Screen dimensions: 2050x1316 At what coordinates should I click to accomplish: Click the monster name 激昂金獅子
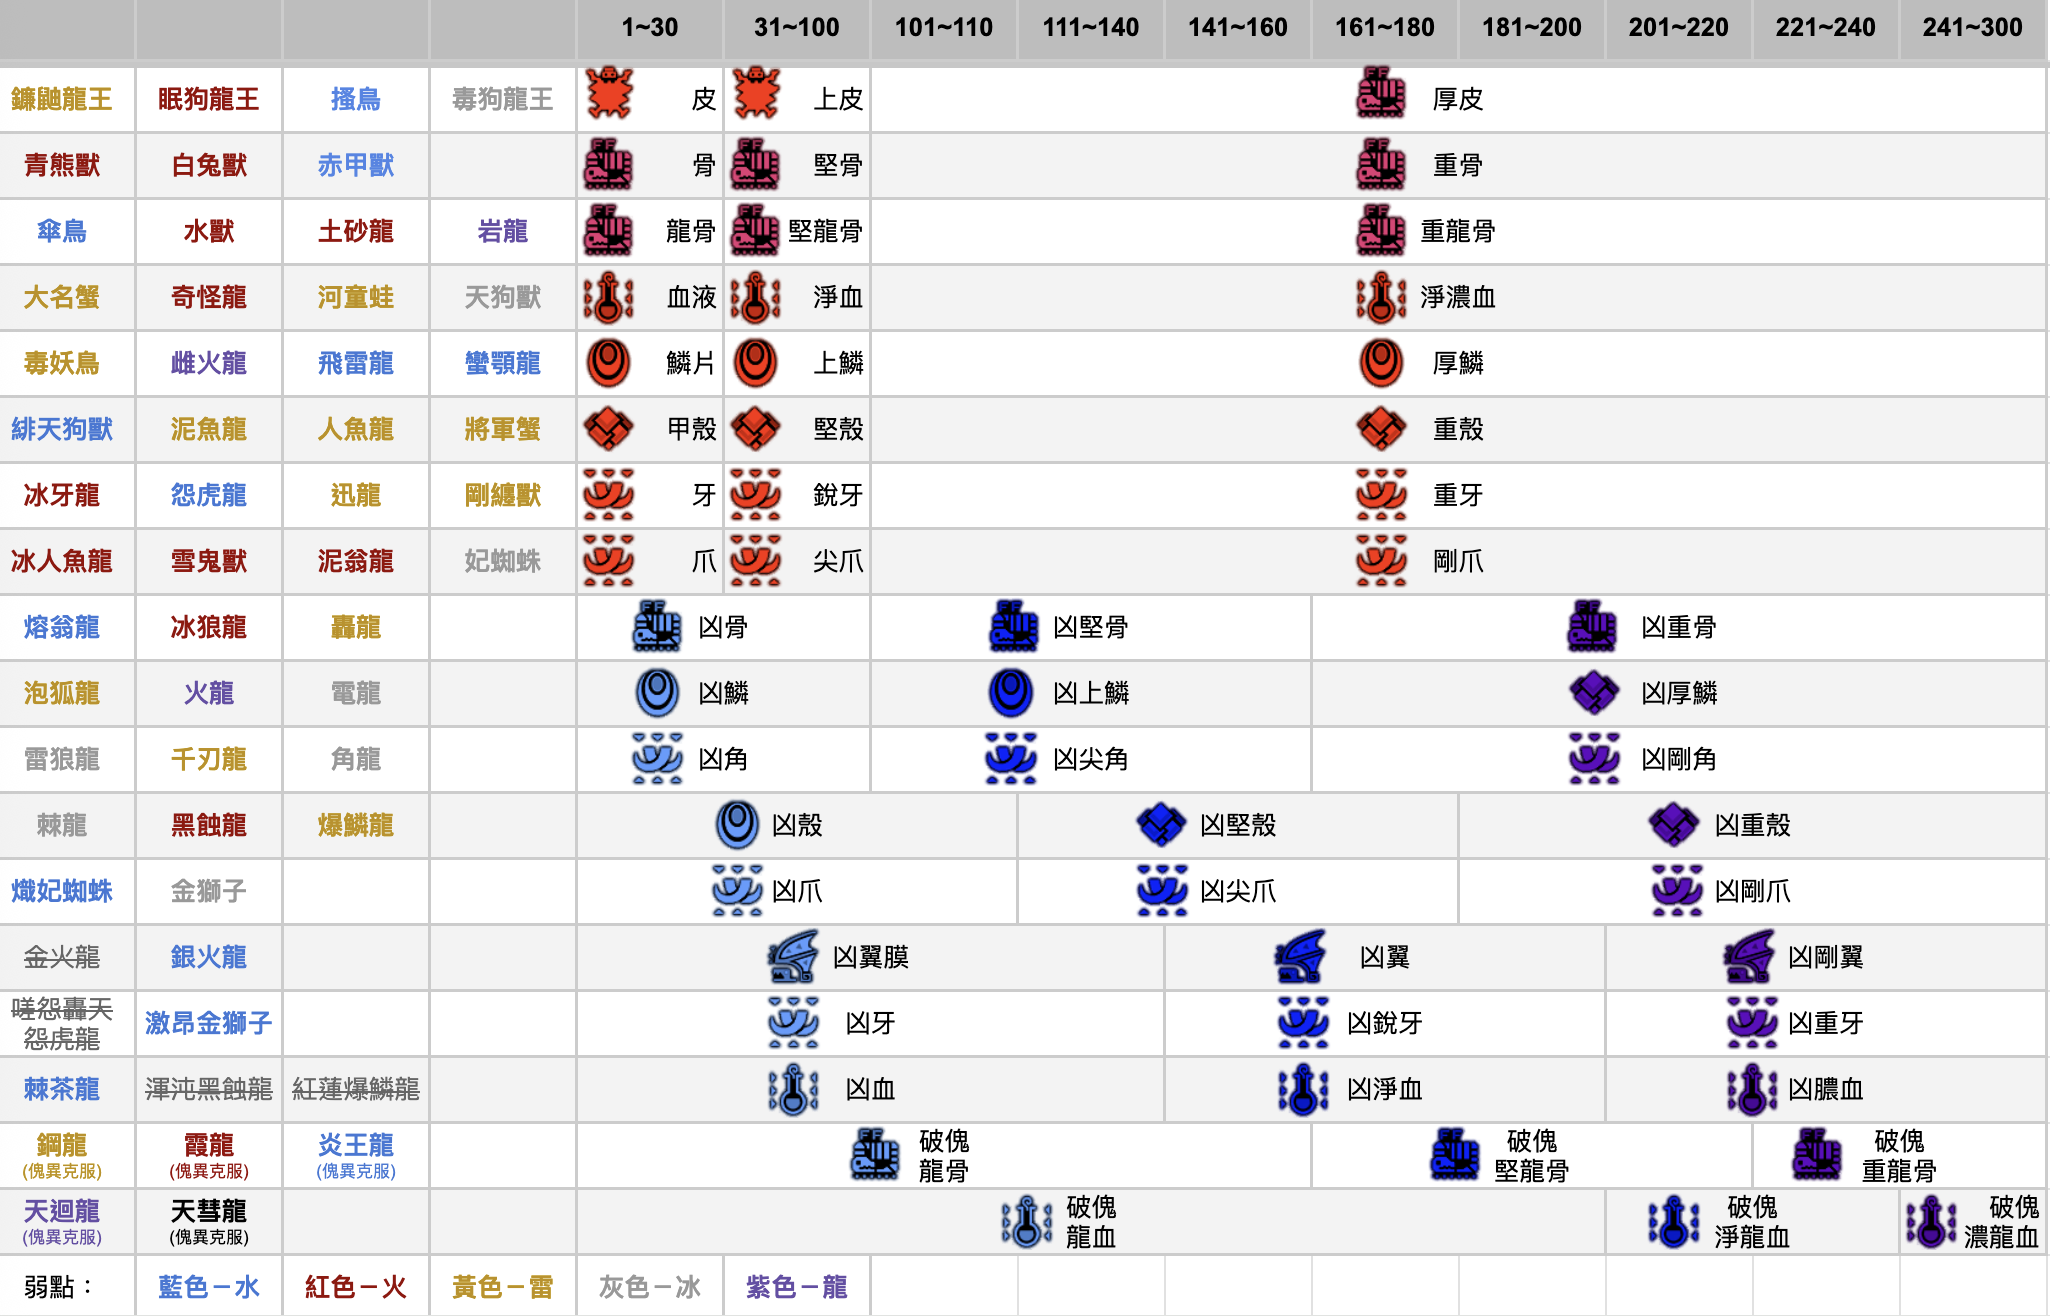pyautogui.click(x=209, y=1023)
